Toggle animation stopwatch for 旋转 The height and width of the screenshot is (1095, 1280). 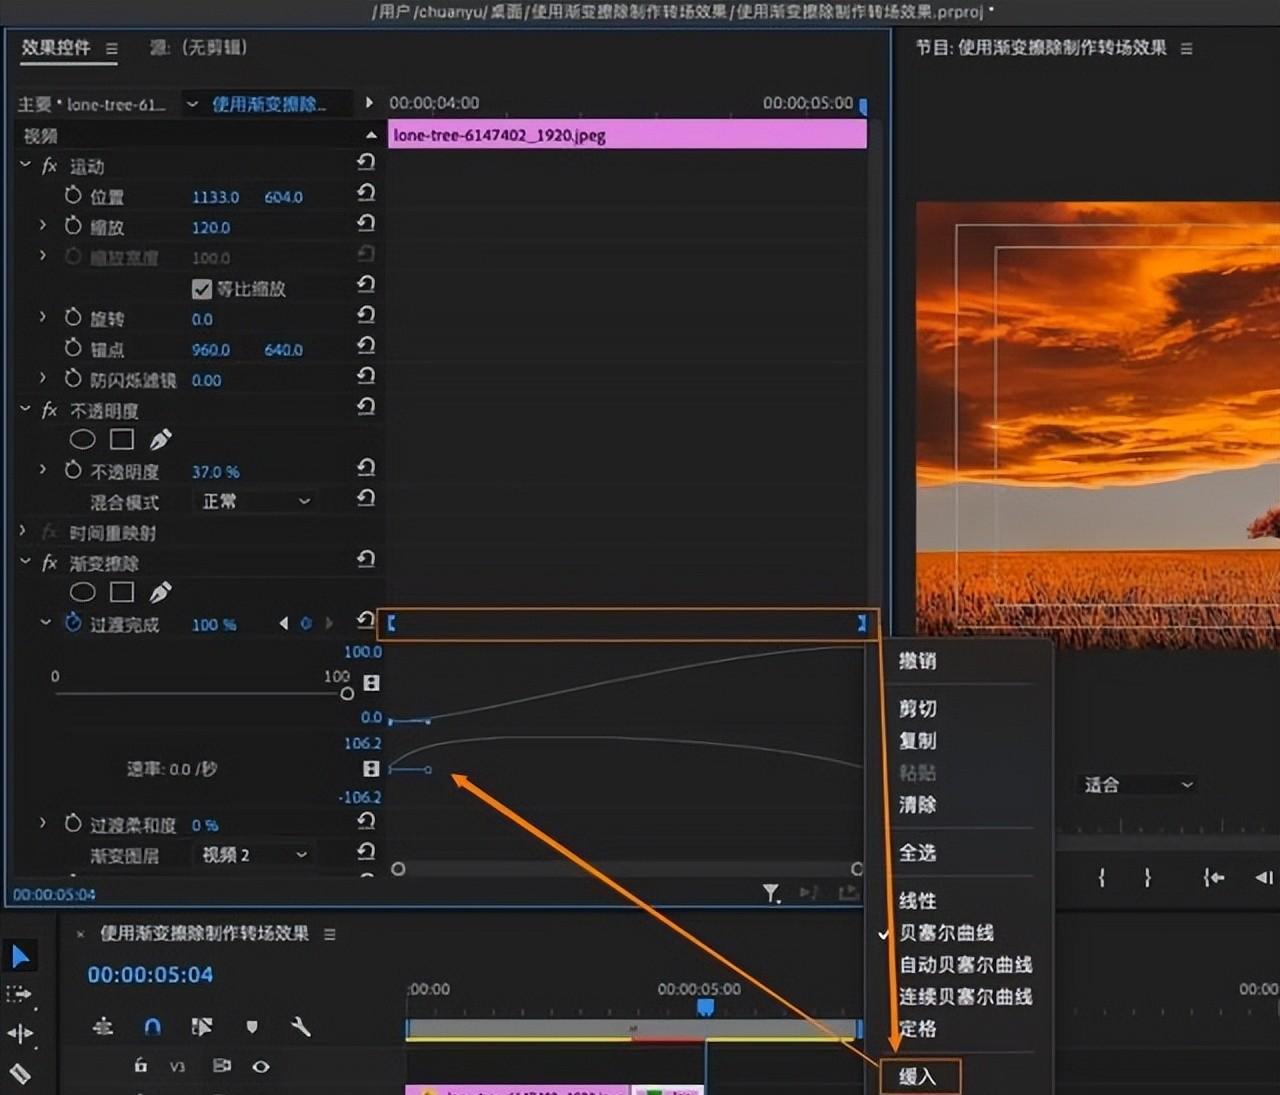click(73, 317)
